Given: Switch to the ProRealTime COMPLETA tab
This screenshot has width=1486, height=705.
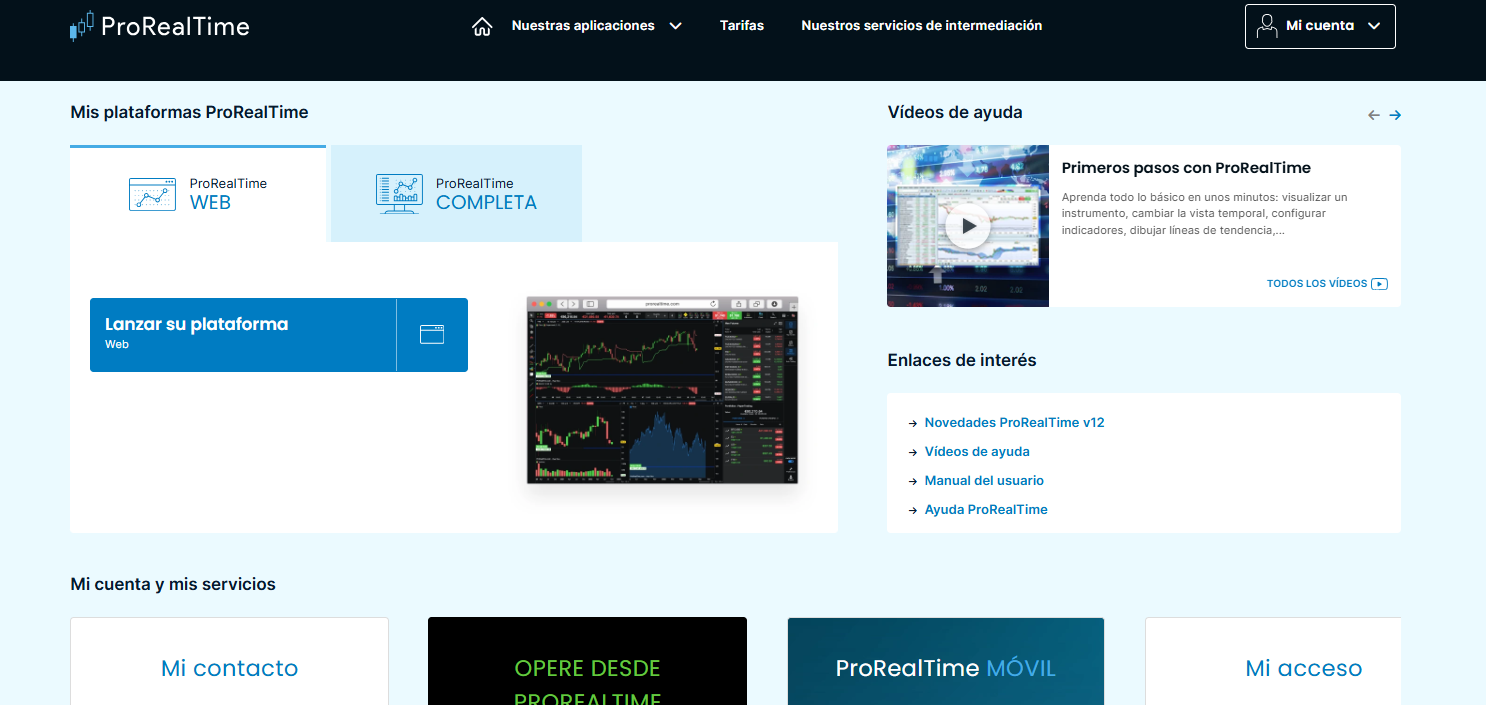Looking at the screenshot, I should 456,194.
